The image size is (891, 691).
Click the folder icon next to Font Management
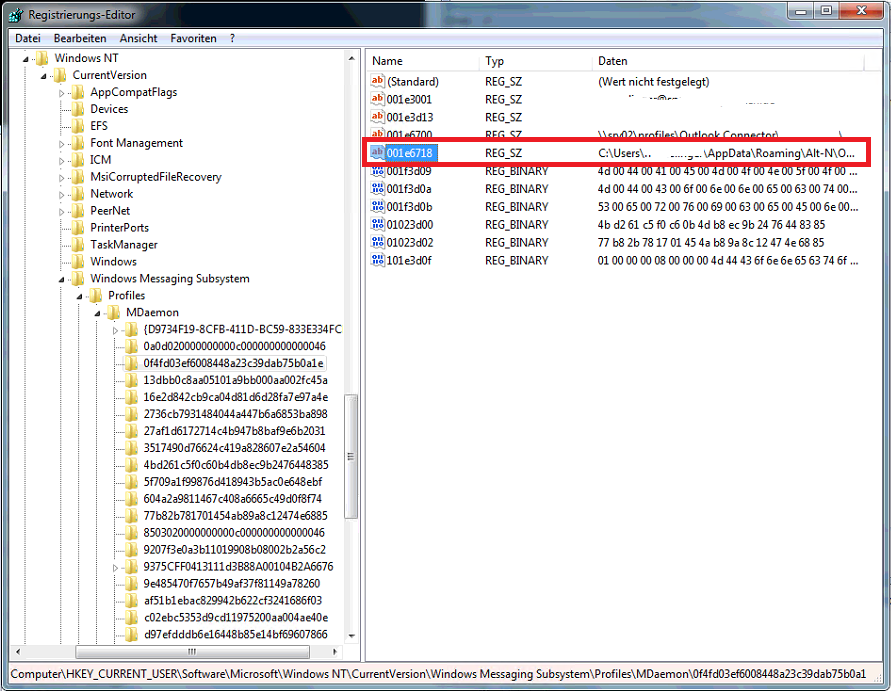pos(77,143)
